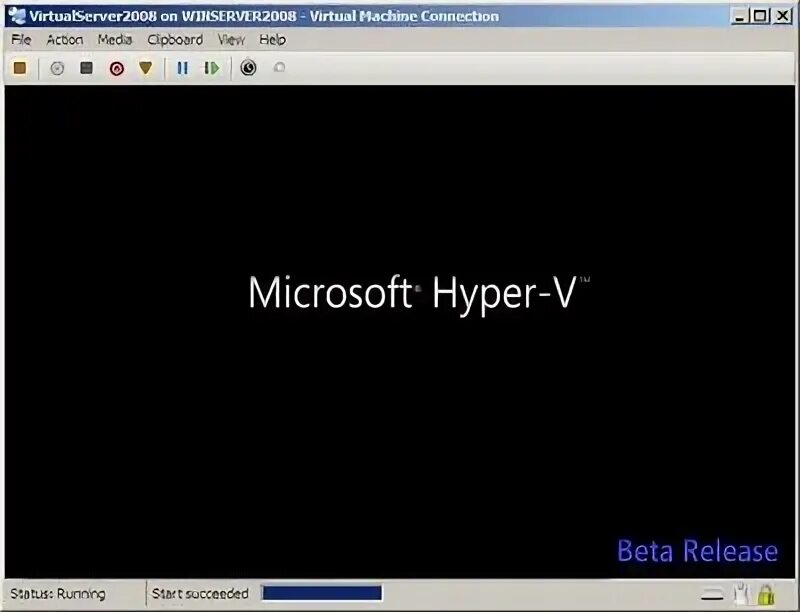Click the app icon in title bar
This screenshot has width=800, height=612.
pos(18,16)
